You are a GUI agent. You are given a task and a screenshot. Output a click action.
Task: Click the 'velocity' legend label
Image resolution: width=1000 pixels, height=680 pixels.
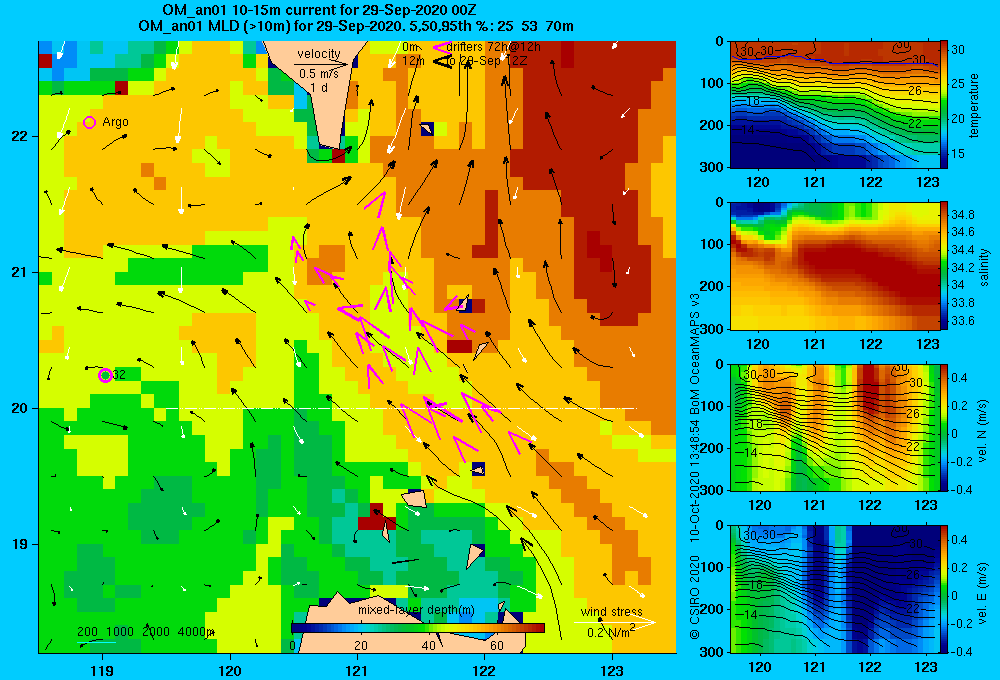(x=319, y=54)
